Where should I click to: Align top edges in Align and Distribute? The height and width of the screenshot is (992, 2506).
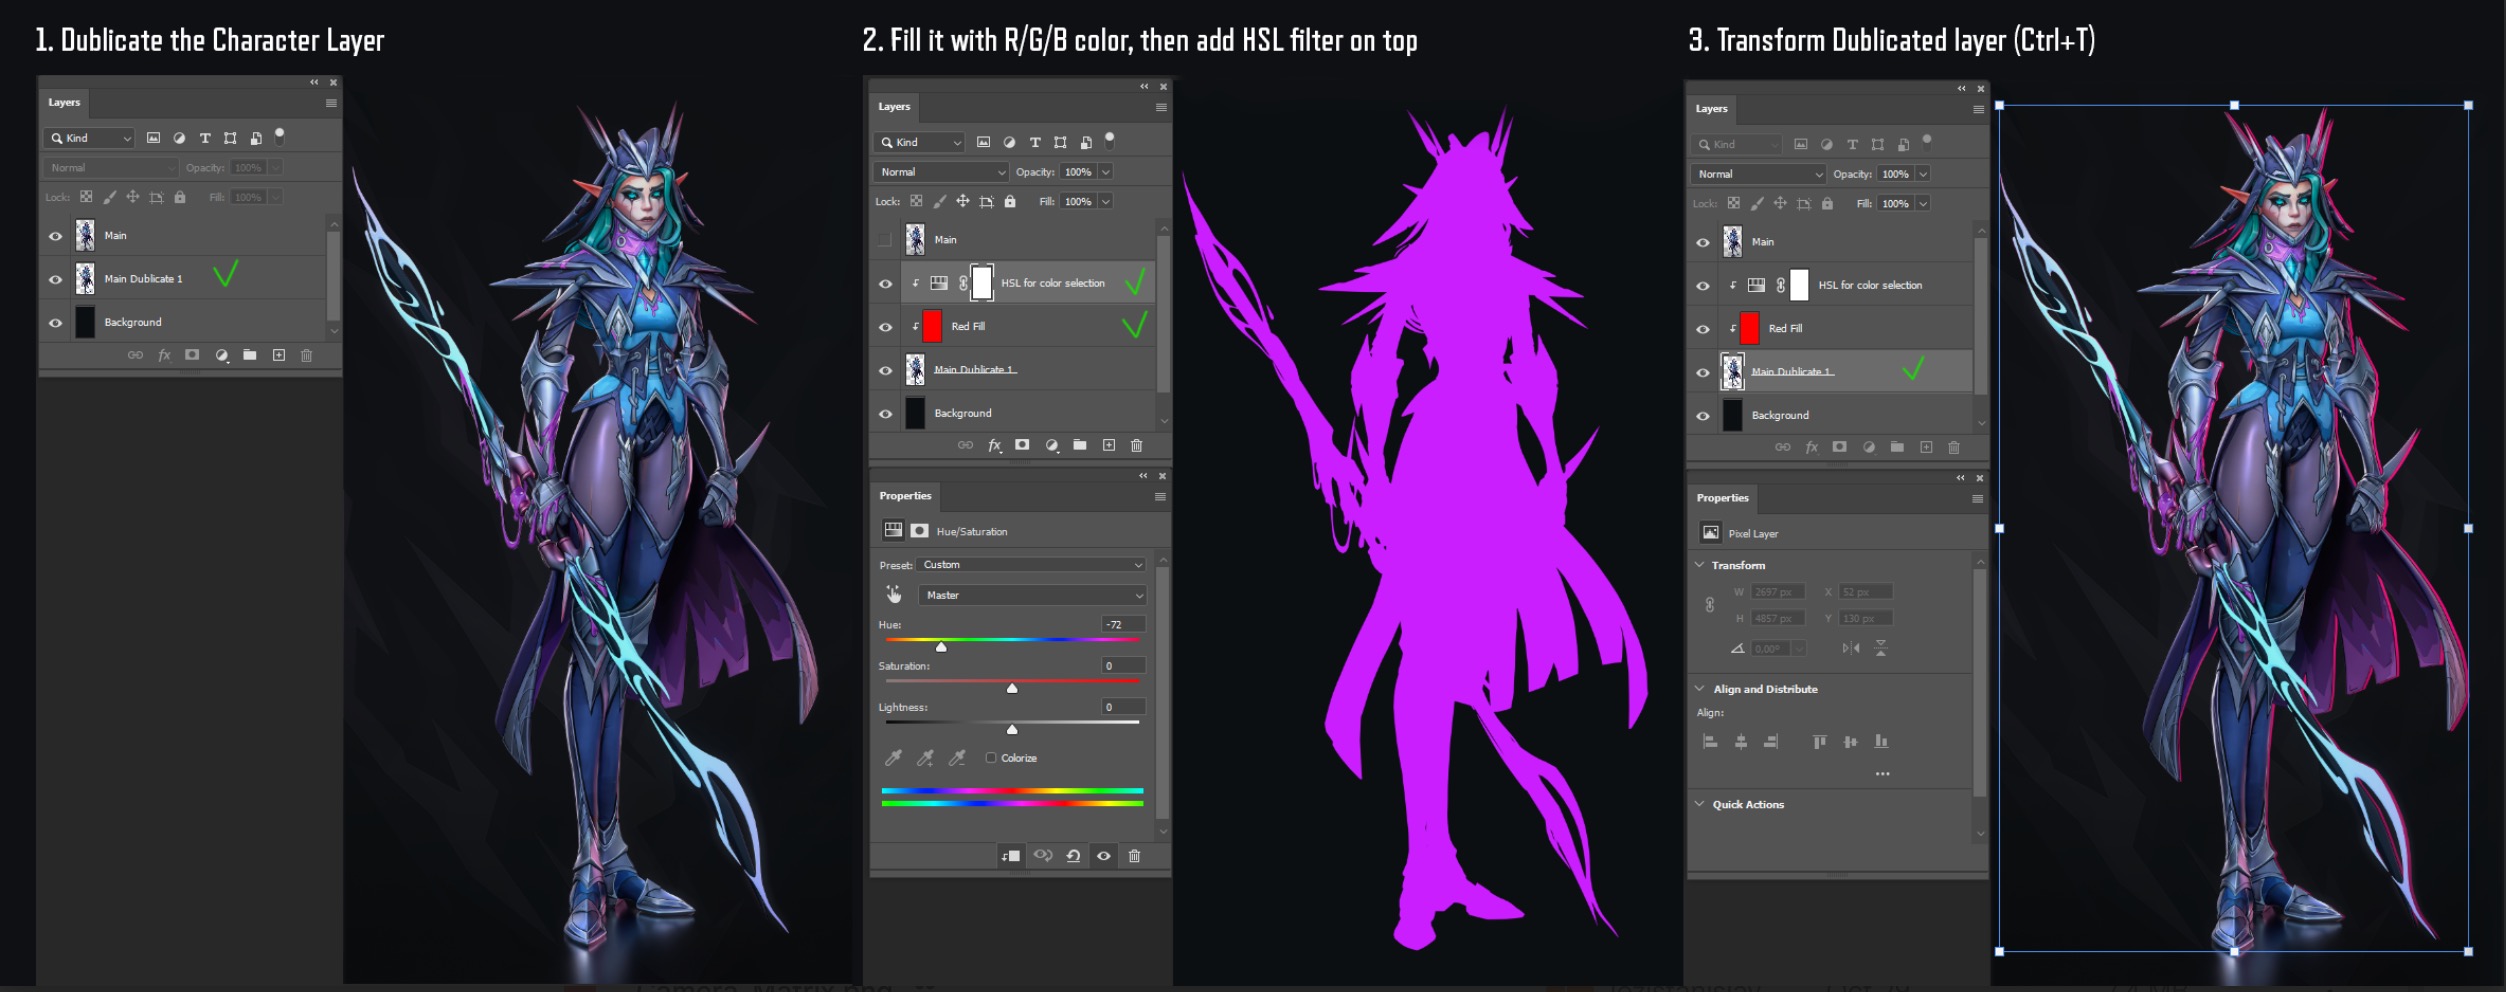point(1819,741)
